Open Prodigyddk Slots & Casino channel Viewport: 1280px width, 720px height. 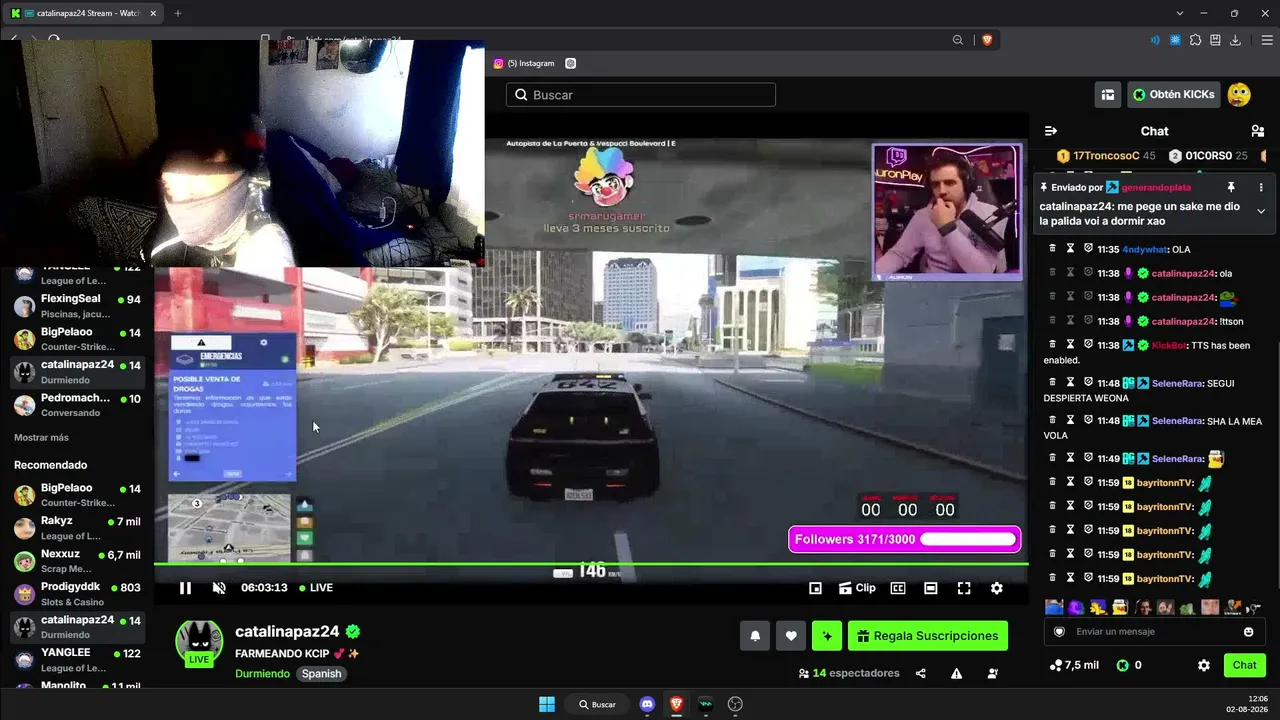click(77, 594)
